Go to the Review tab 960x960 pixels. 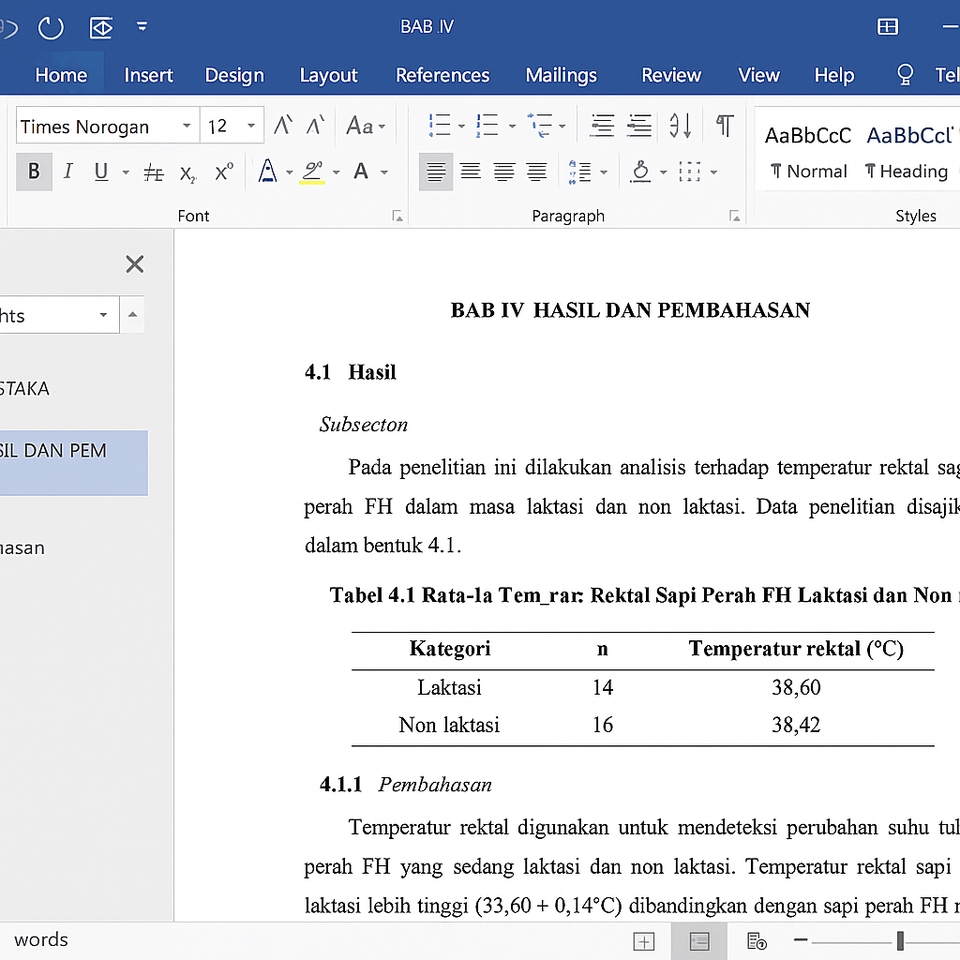tap(671, 75)
